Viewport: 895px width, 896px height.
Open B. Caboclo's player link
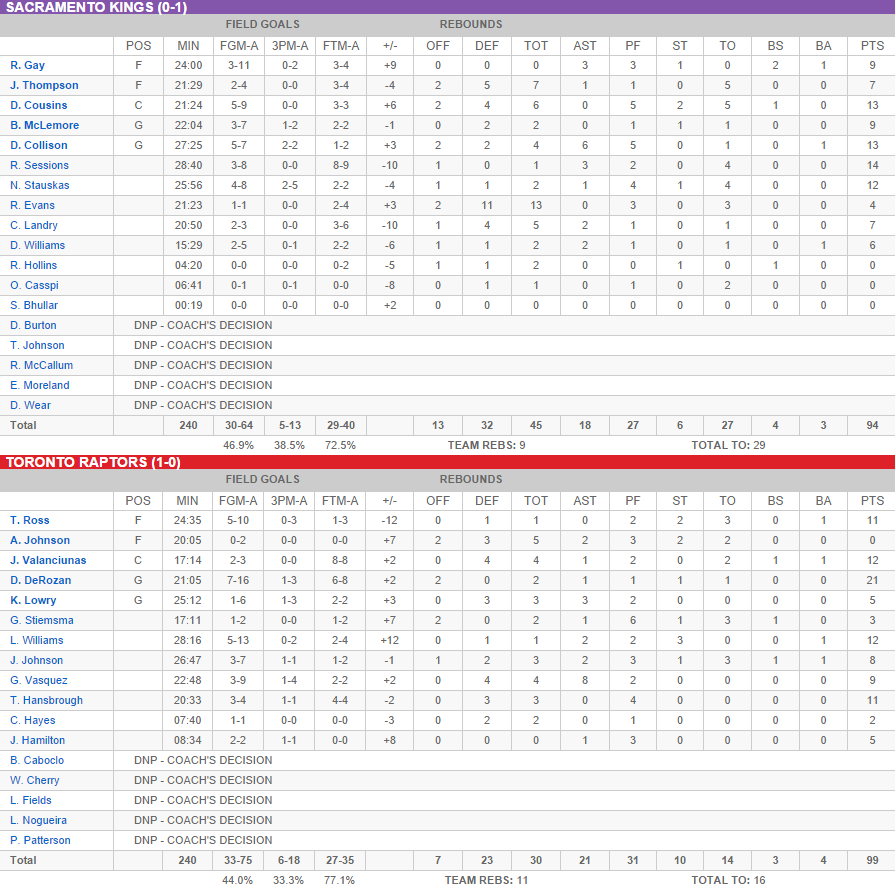(x=37, y=760)
